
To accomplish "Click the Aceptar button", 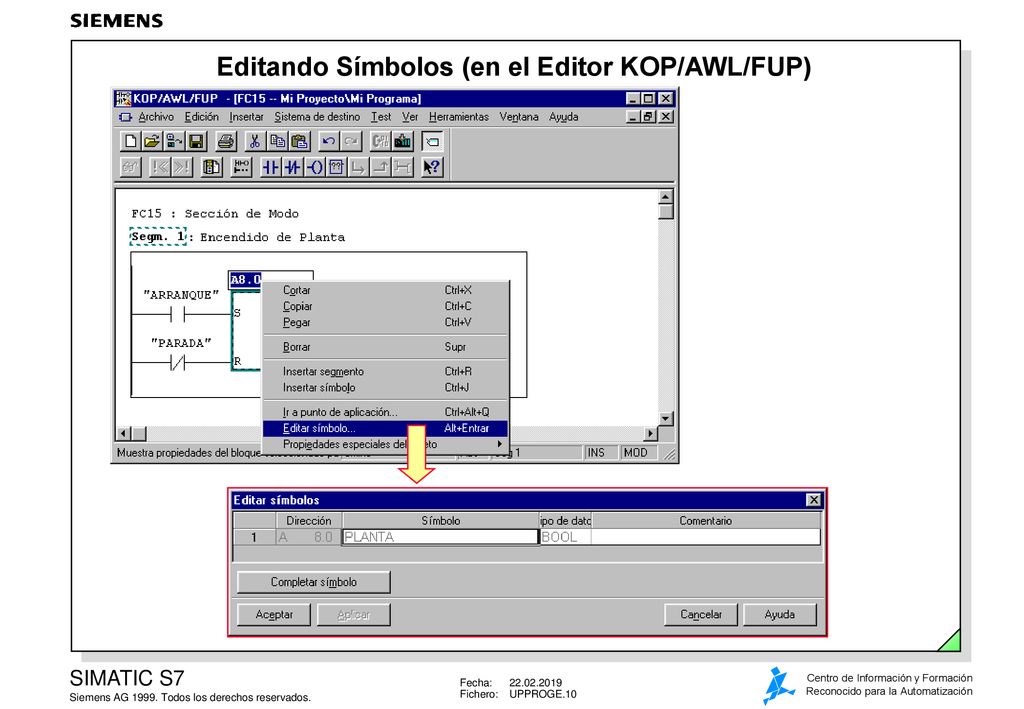I will coord(274,614).
